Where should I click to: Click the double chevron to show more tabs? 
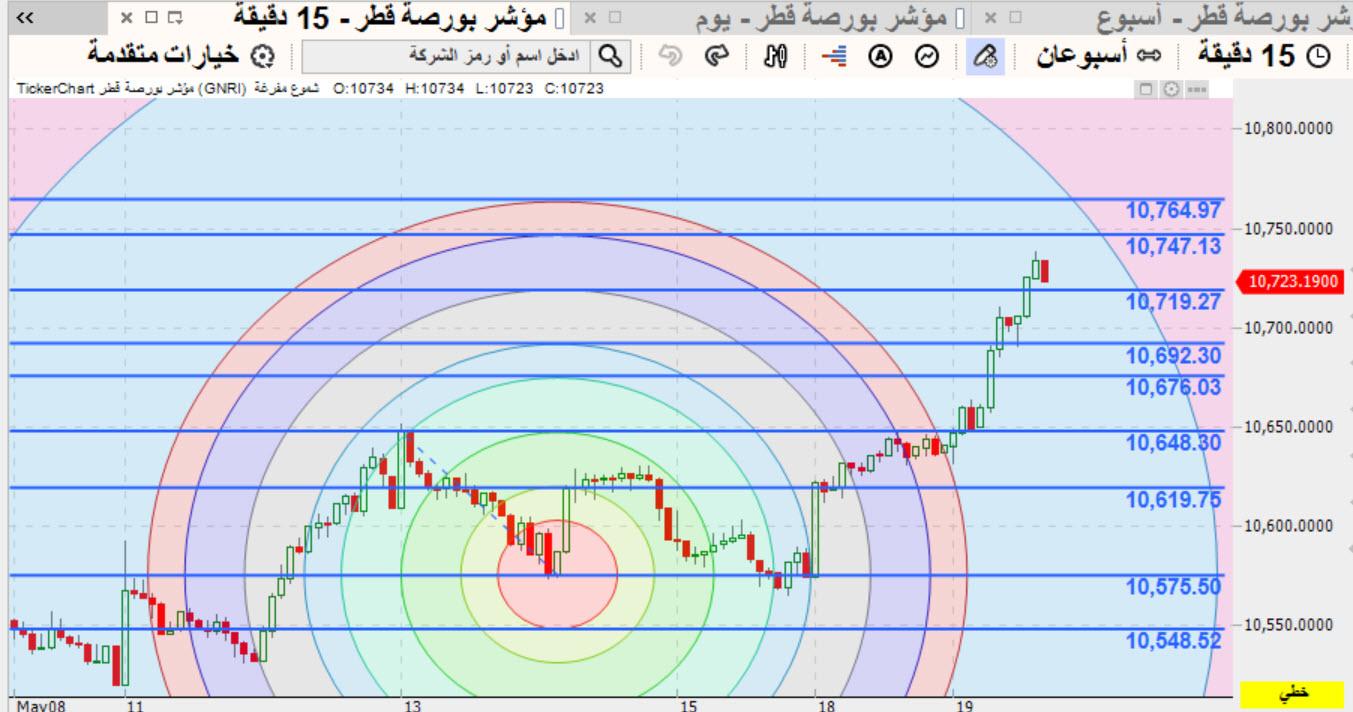tap(26, 18)
